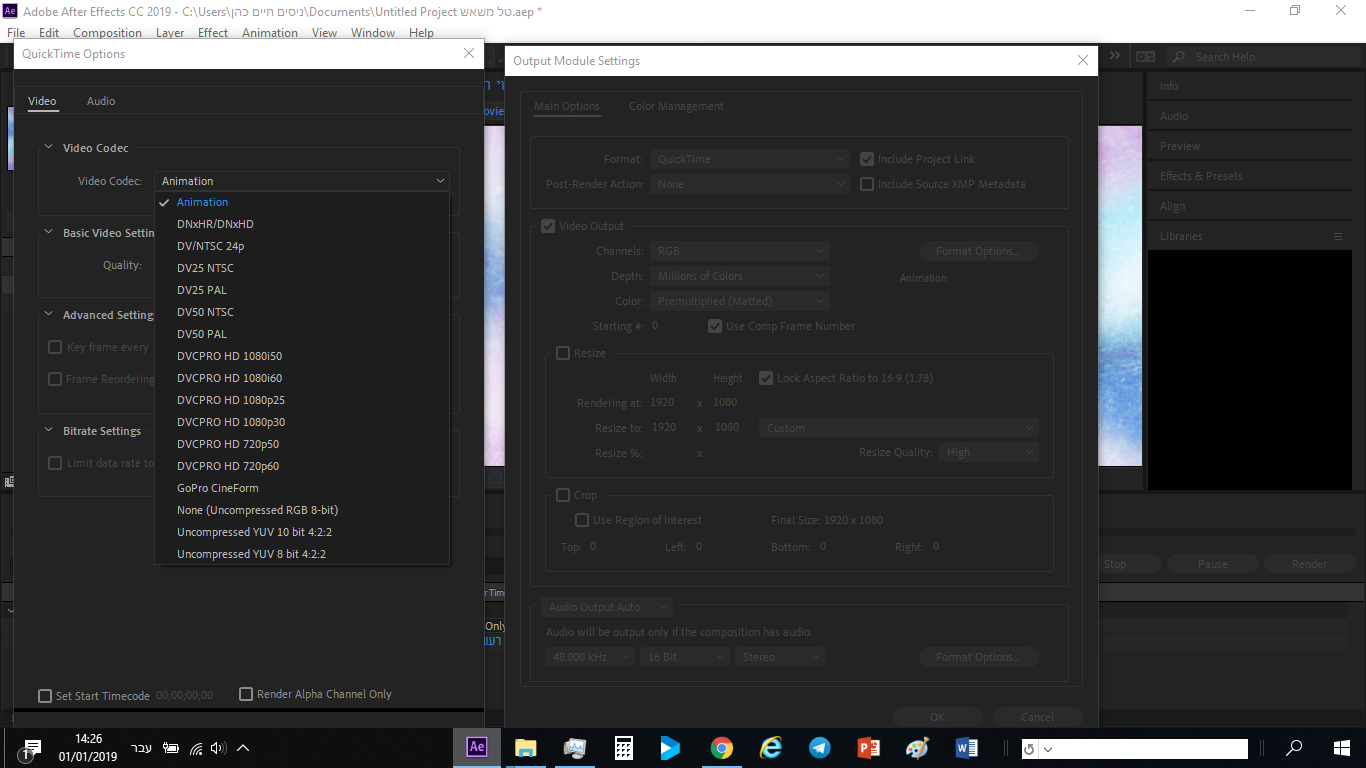Open Telegram from the taskbar
Image resolution: width=1366 pixels, height=768 pixels.
[x=819, y=747]
